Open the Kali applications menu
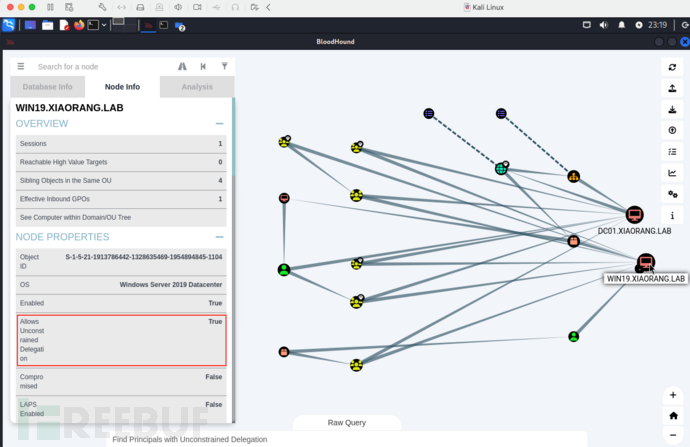The height and width of the screenshot is (447, 690). point(9,25)
